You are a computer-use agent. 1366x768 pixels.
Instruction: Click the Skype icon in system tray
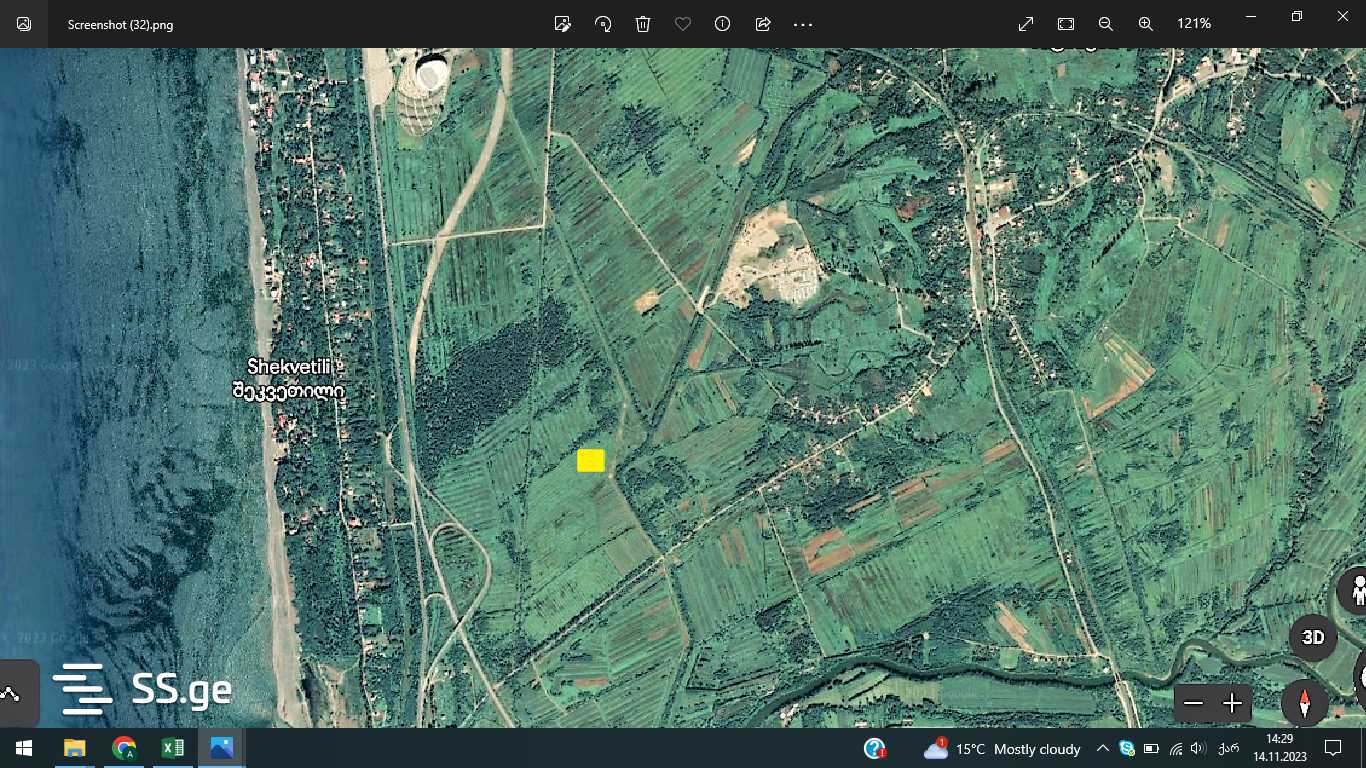pos(1127,748)
